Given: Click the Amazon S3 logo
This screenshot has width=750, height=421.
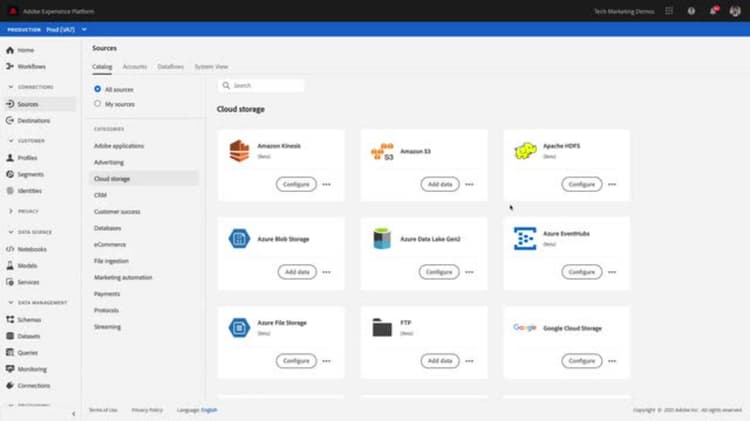Looking at the screenshot, I should tap(382, 152).
